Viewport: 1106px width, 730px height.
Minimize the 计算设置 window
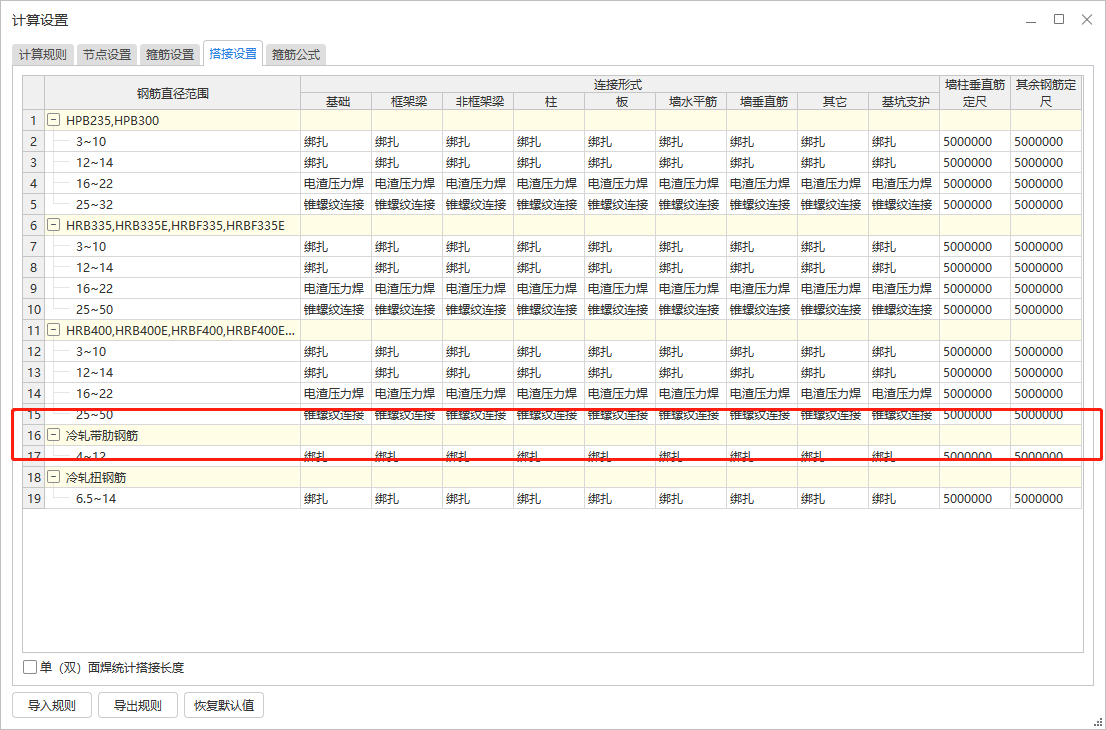click(x=1031, y=20)
